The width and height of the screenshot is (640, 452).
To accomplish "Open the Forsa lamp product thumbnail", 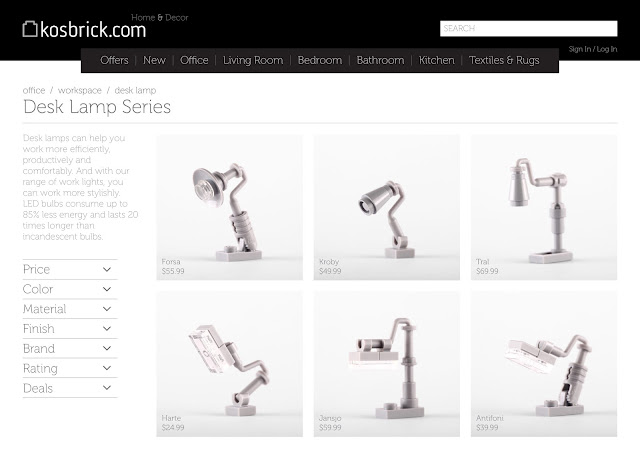I will 229,207.
